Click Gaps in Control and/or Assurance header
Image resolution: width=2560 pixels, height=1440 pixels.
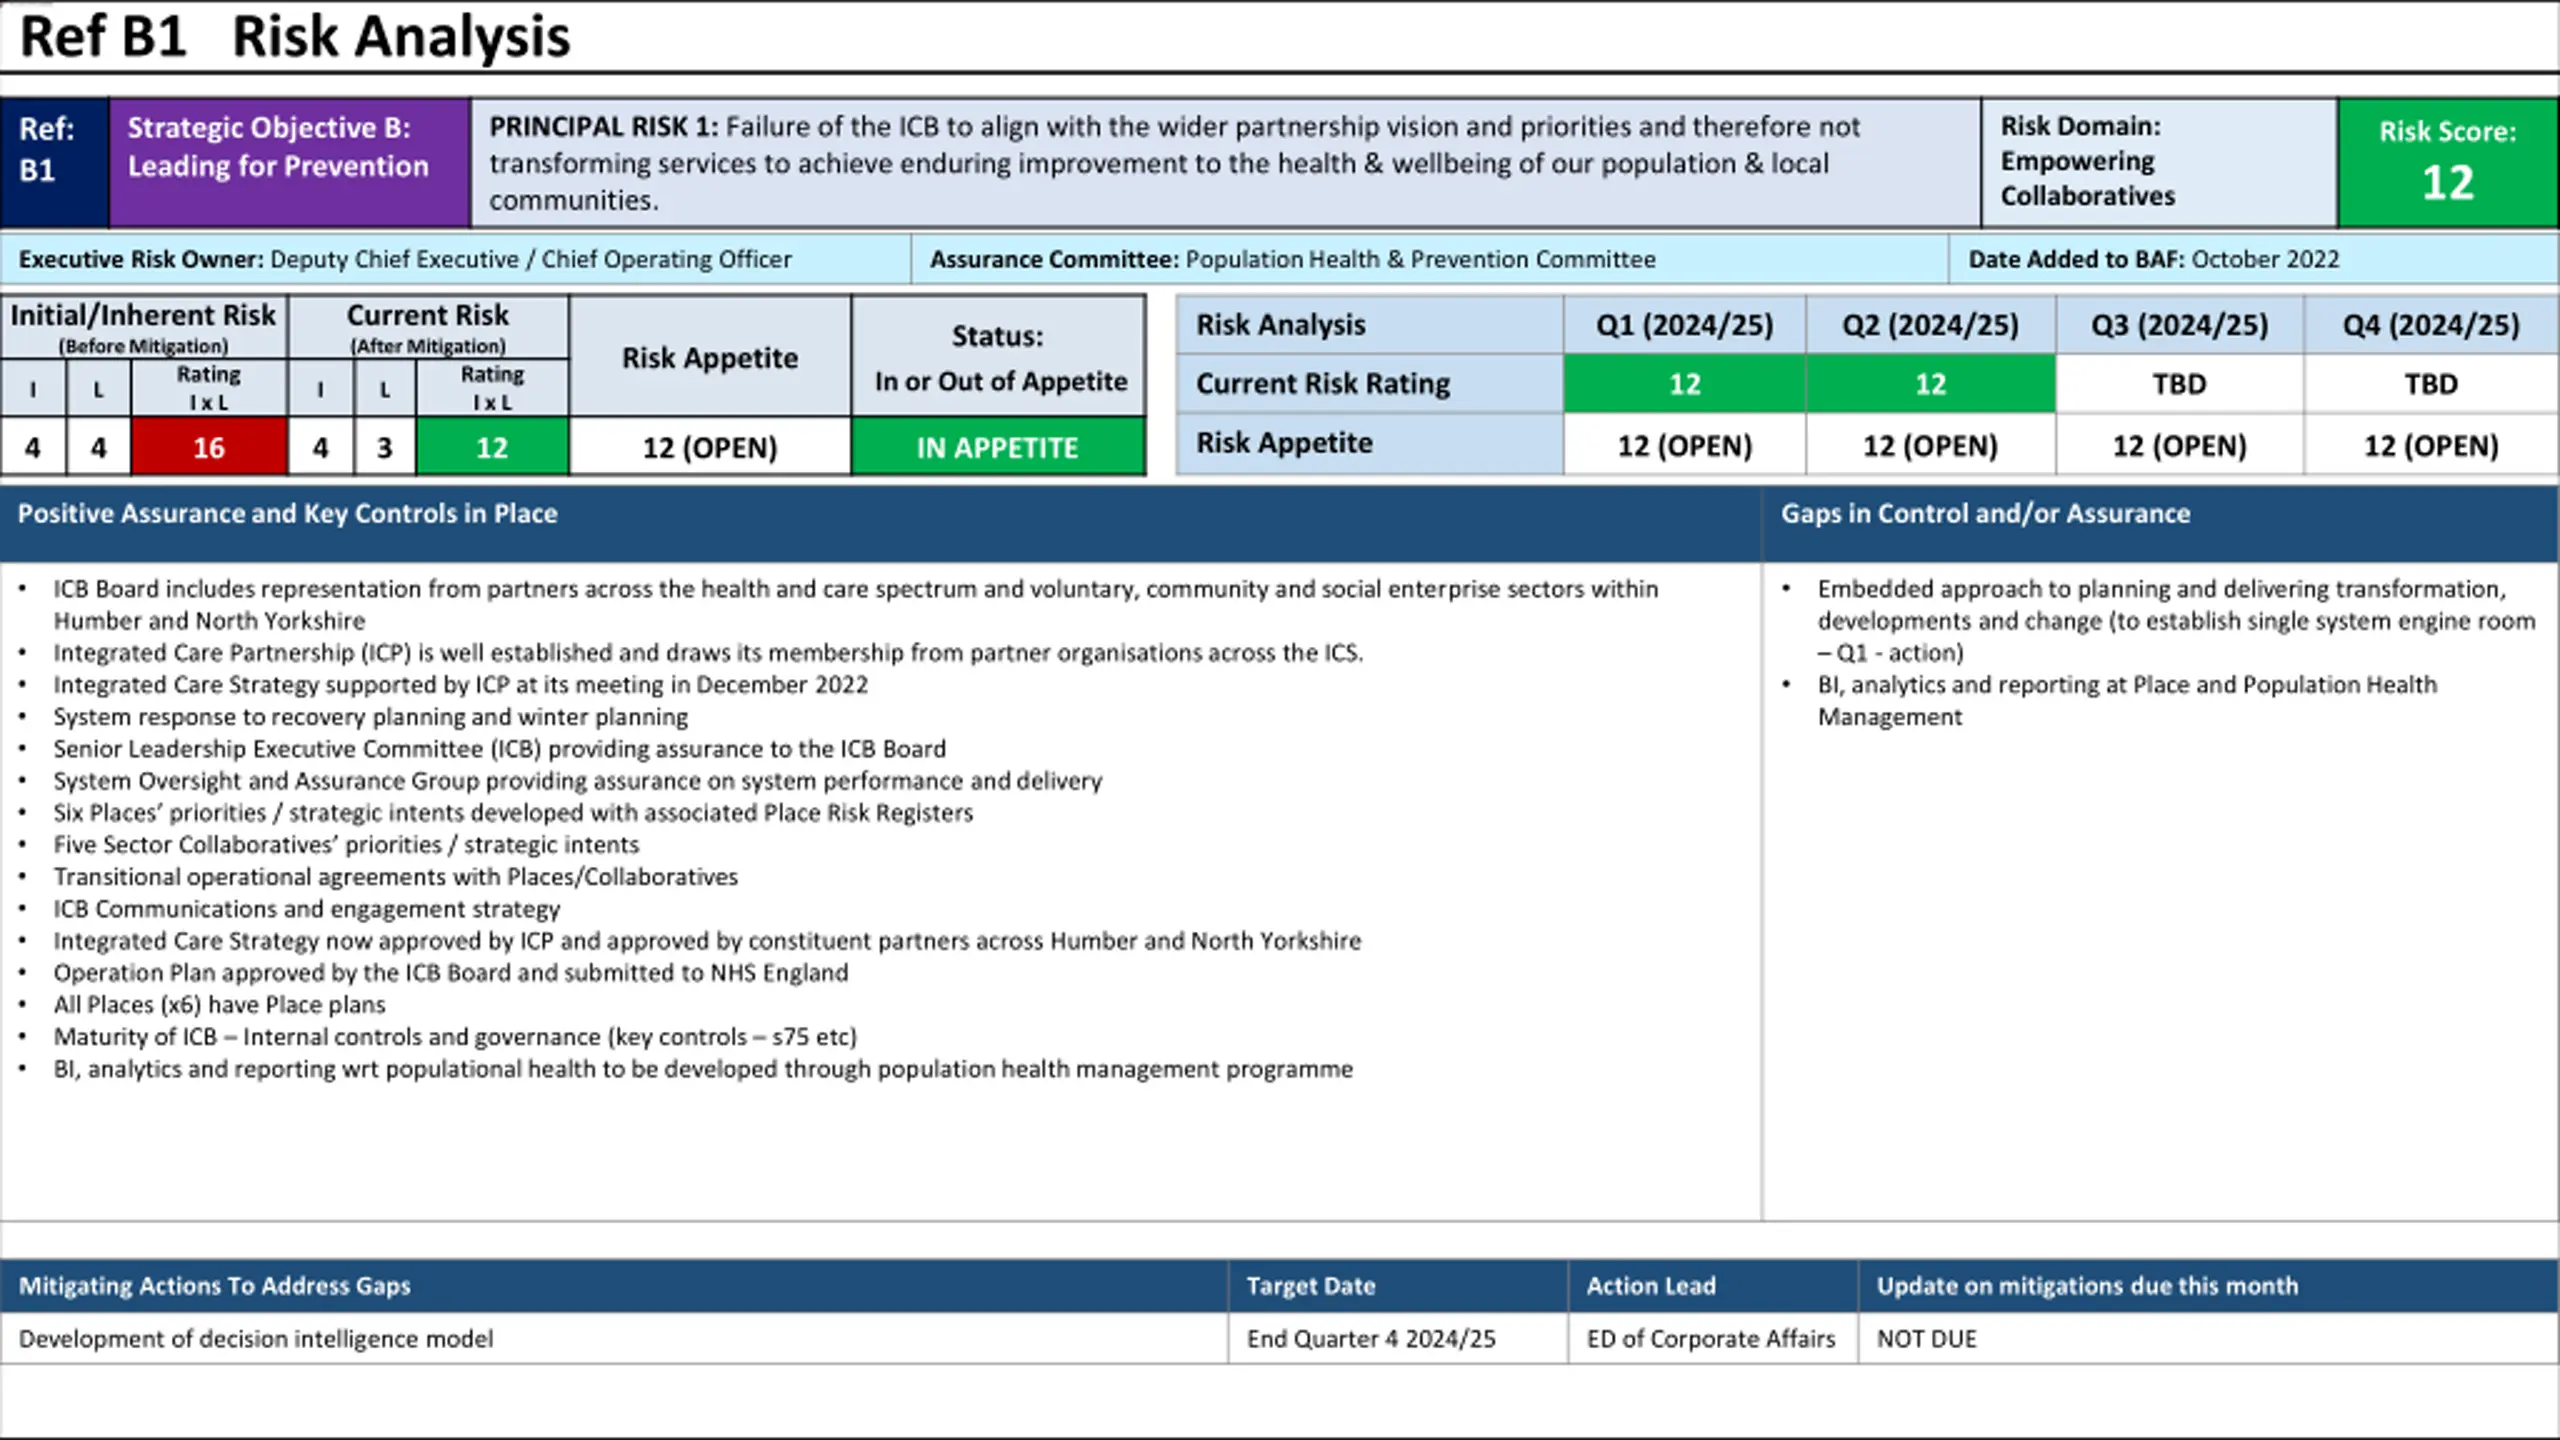click(1985, 514)
